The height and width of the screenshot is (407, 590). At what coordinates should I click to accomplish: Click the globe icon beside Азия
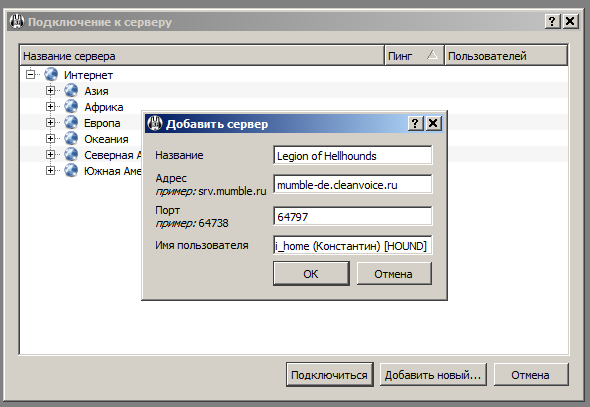[71, 91]
